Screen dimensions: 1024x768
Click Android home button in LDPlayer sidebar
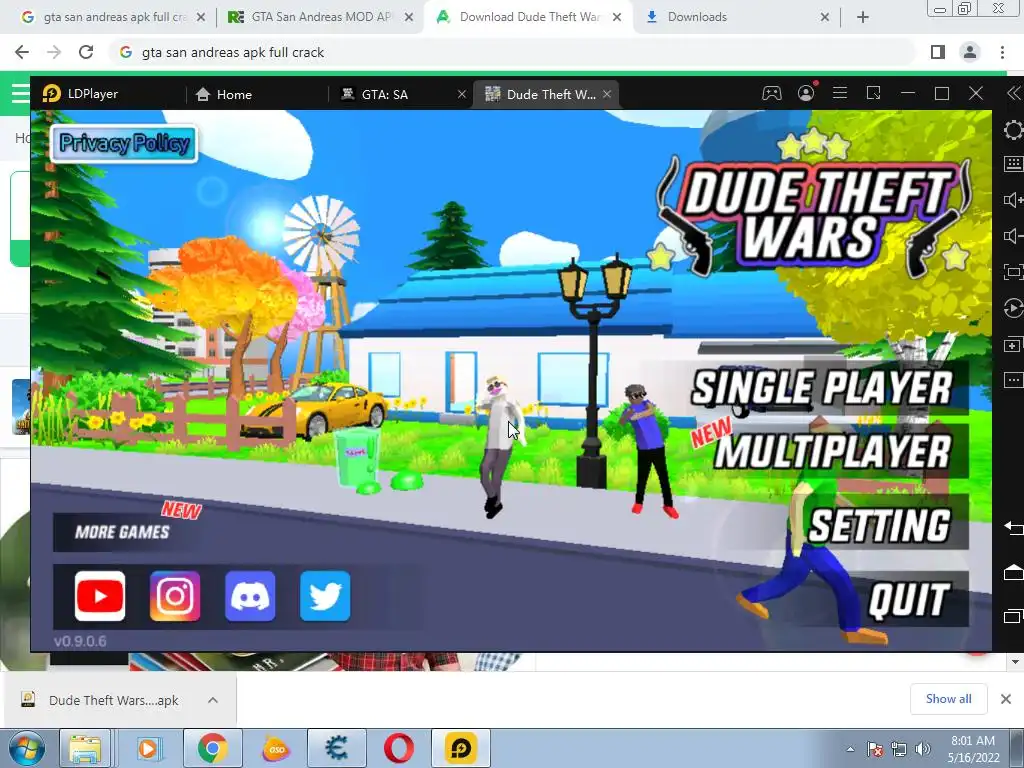(x=1013, y=573)
